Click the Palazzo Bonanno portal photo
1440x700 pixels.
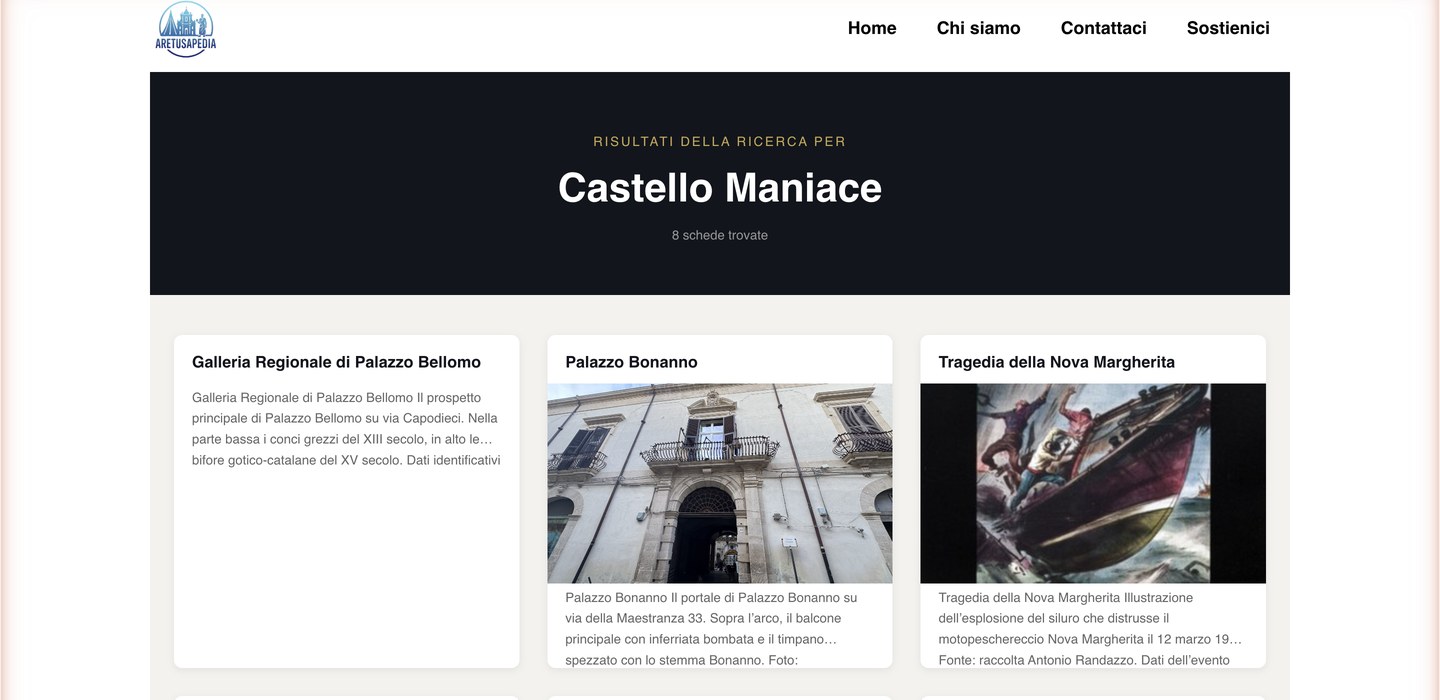coord(719,482)
